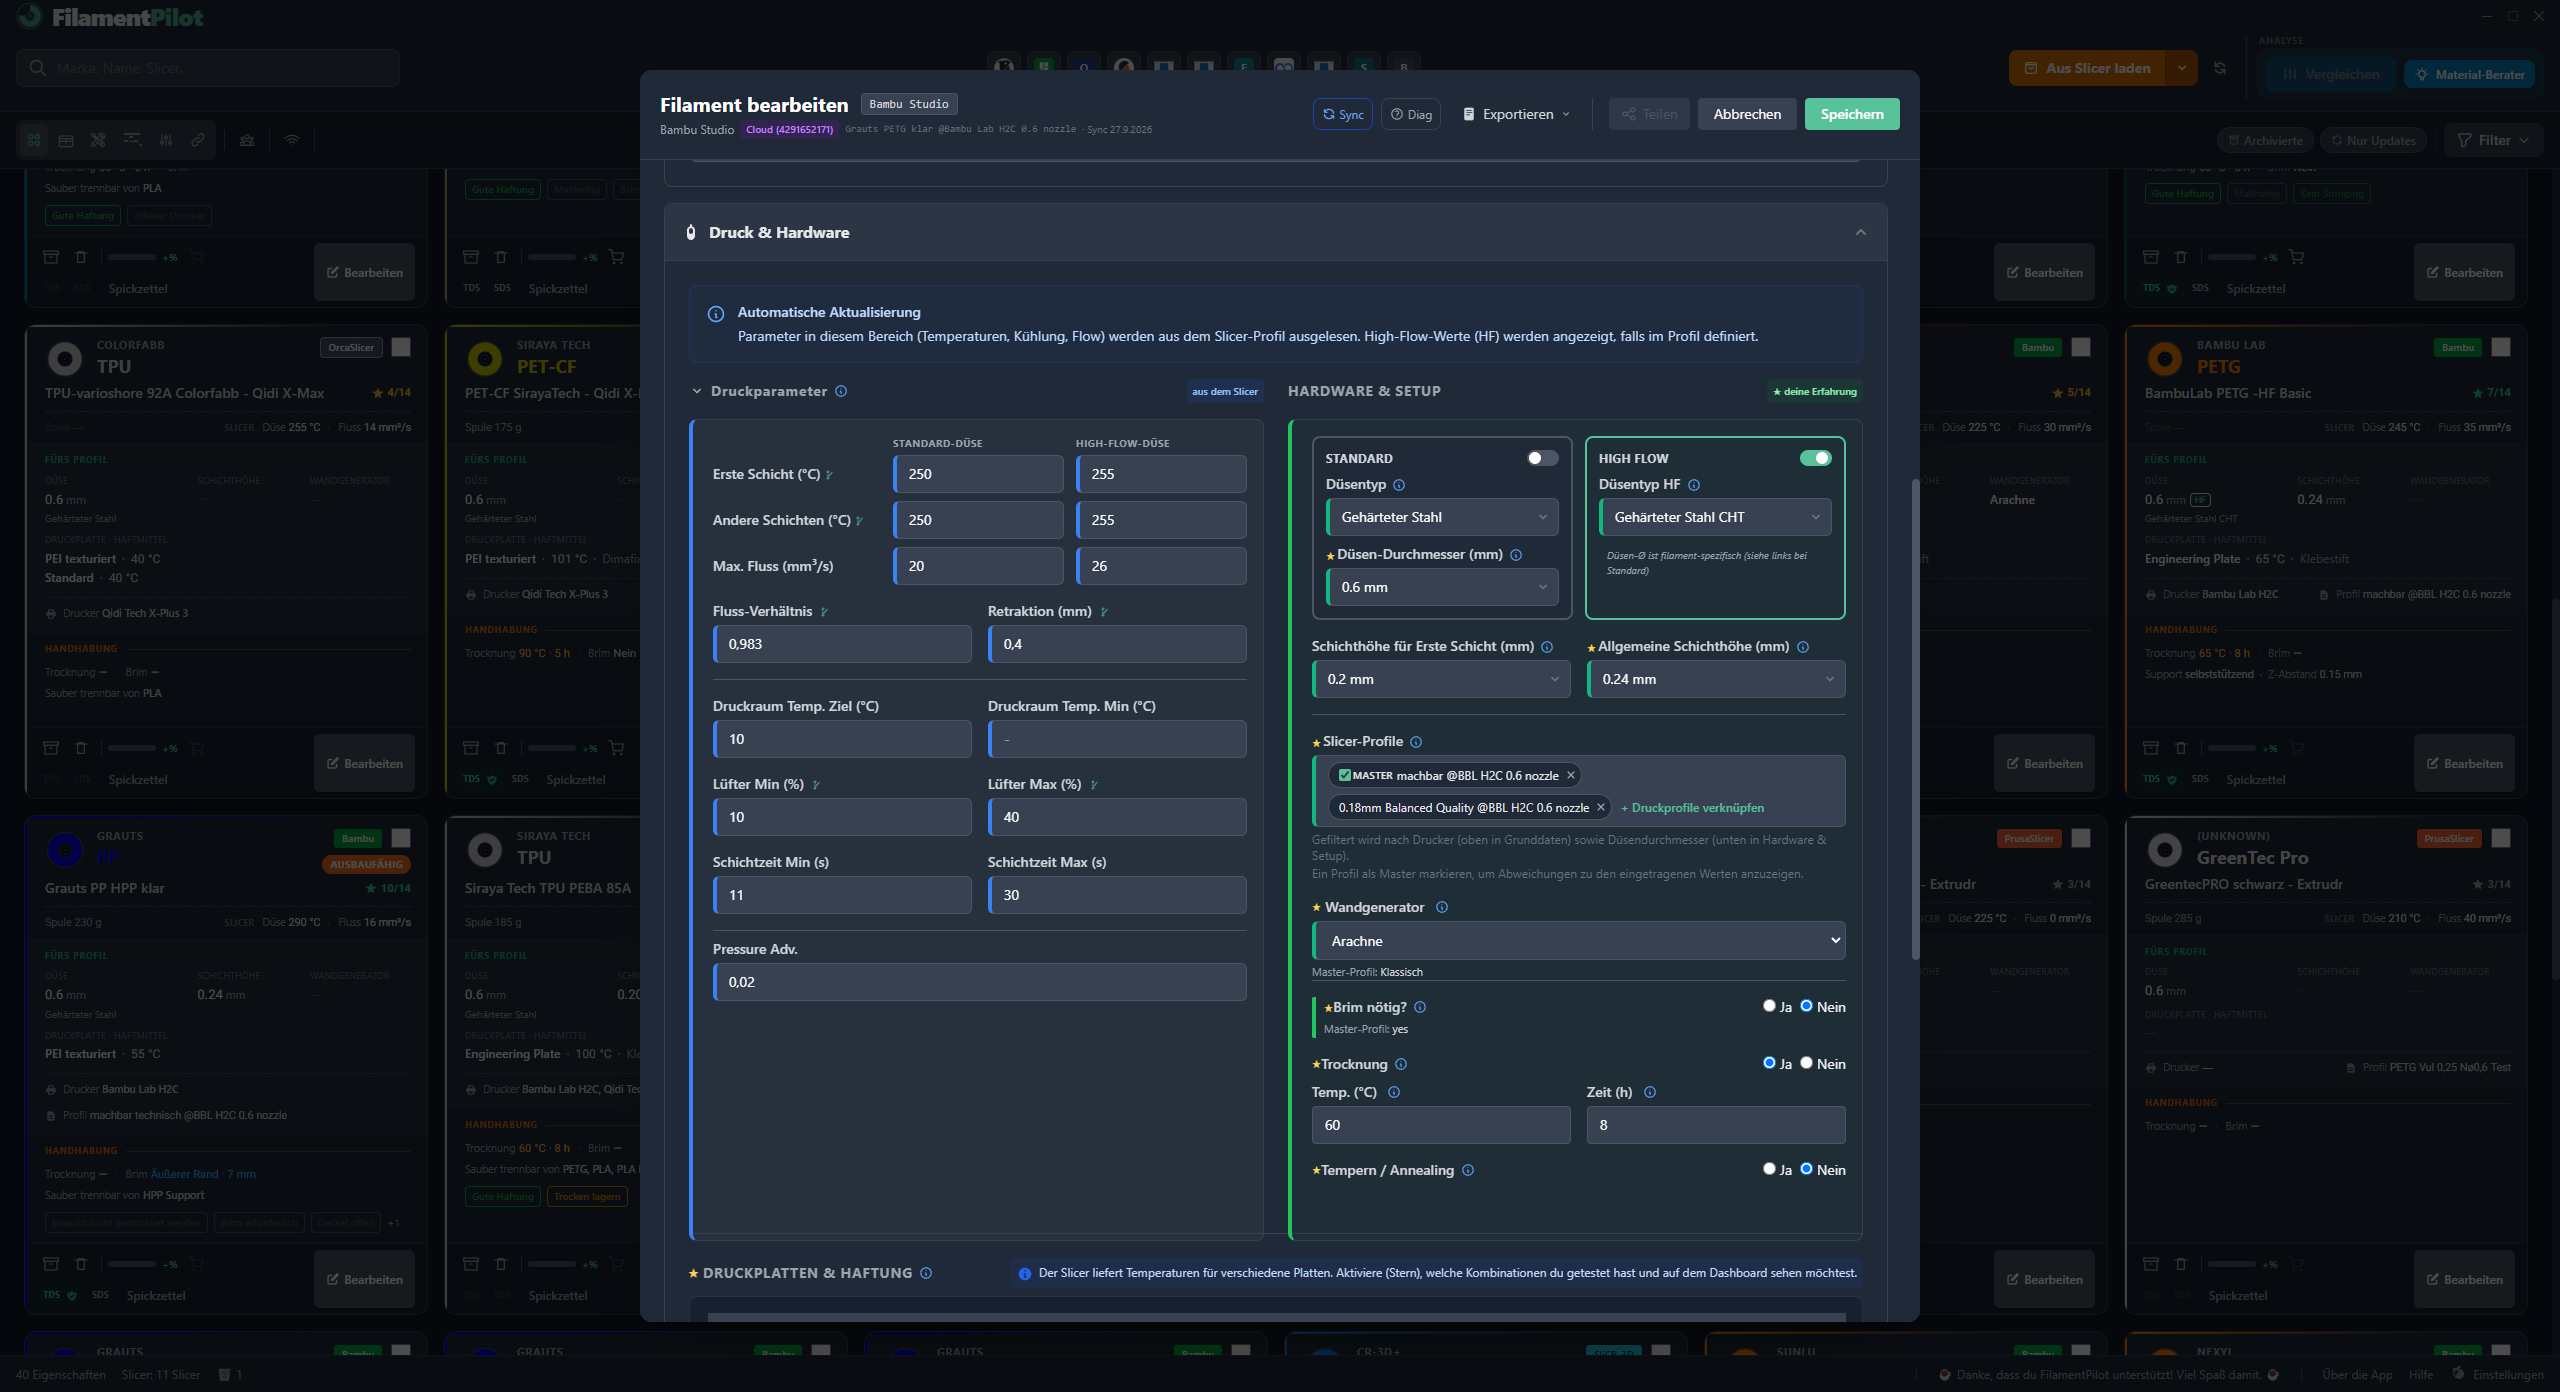Open the Diag diagnostics button
Image resolution: width=2560 pixels, height=1392 pixels.
point(1411,114)
